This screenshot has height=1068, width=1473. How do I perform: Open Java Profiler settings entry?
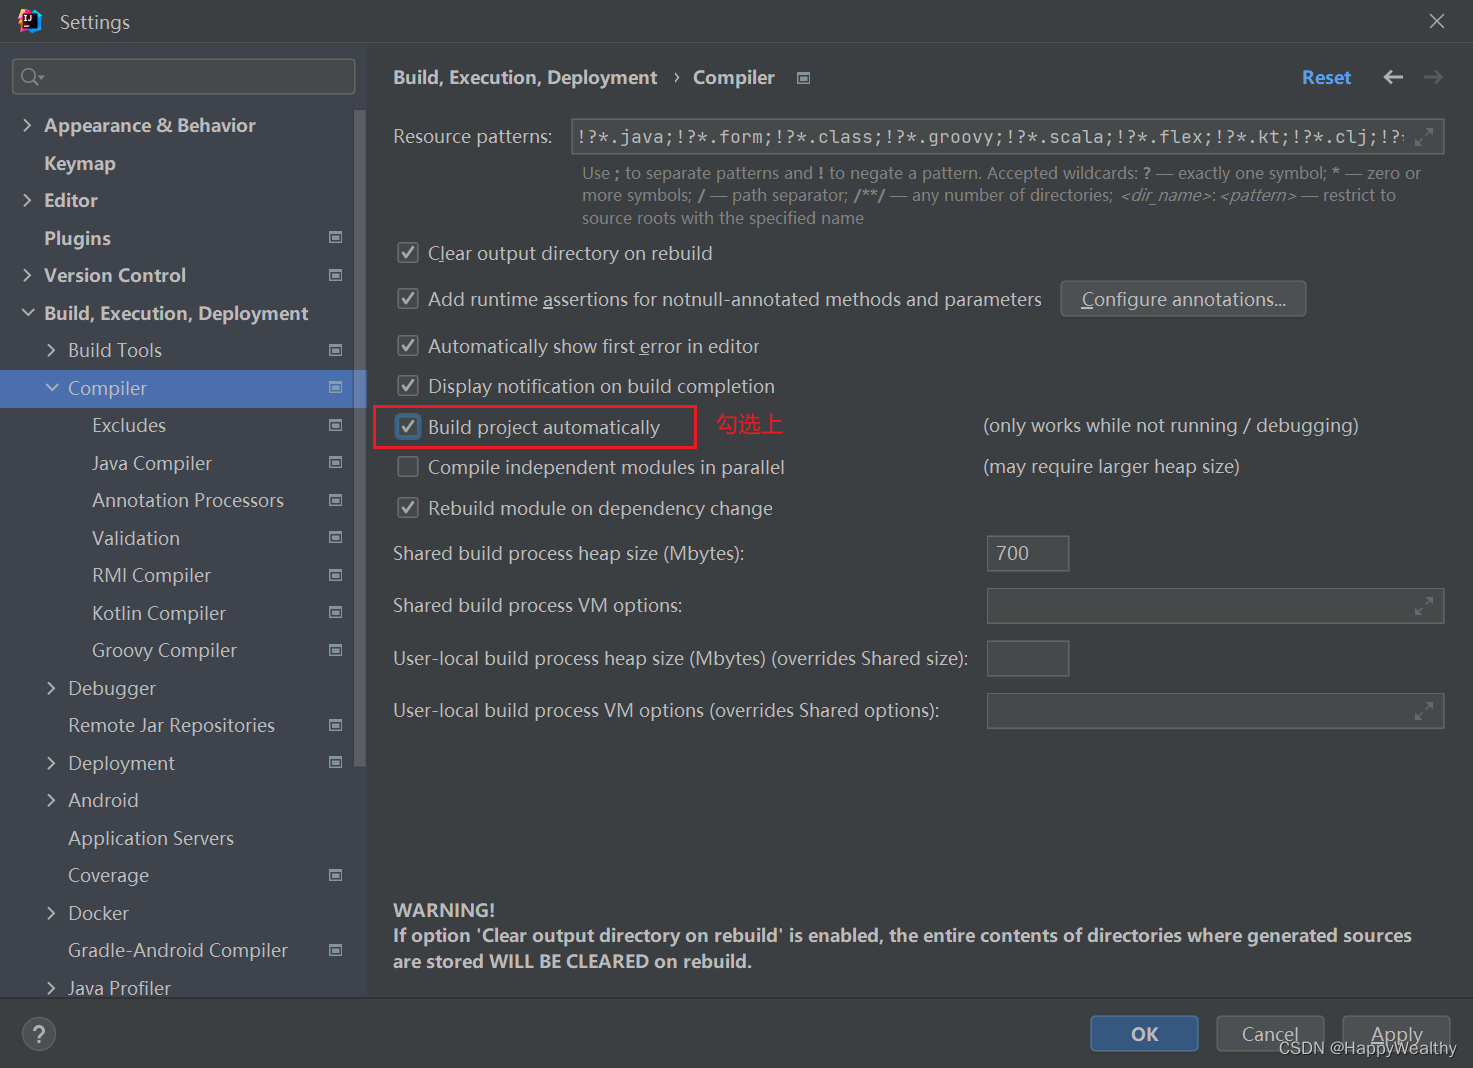(119, 988)
